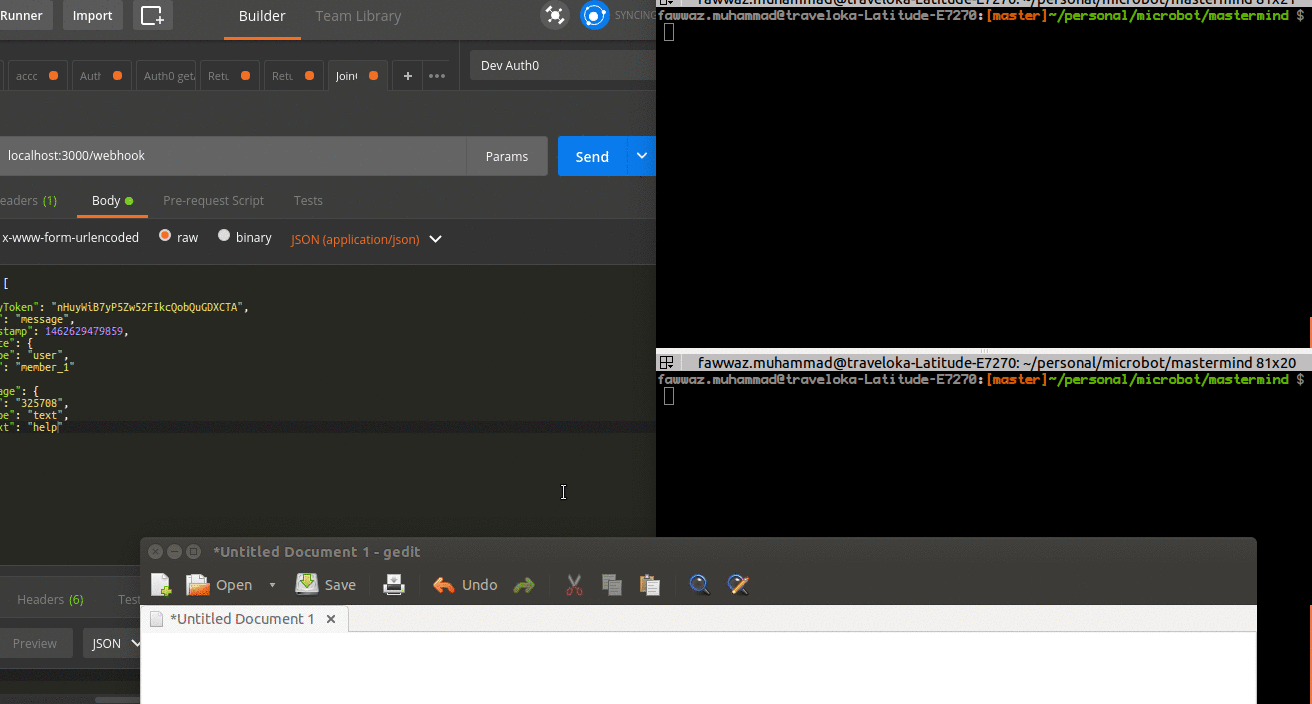
Task: Open gedit Find and Replace tool
Action: [738, 585]
